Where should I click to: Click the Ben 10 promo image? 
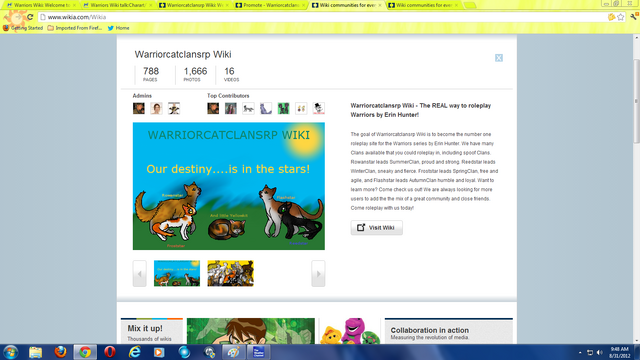click(x=251, y=331)
